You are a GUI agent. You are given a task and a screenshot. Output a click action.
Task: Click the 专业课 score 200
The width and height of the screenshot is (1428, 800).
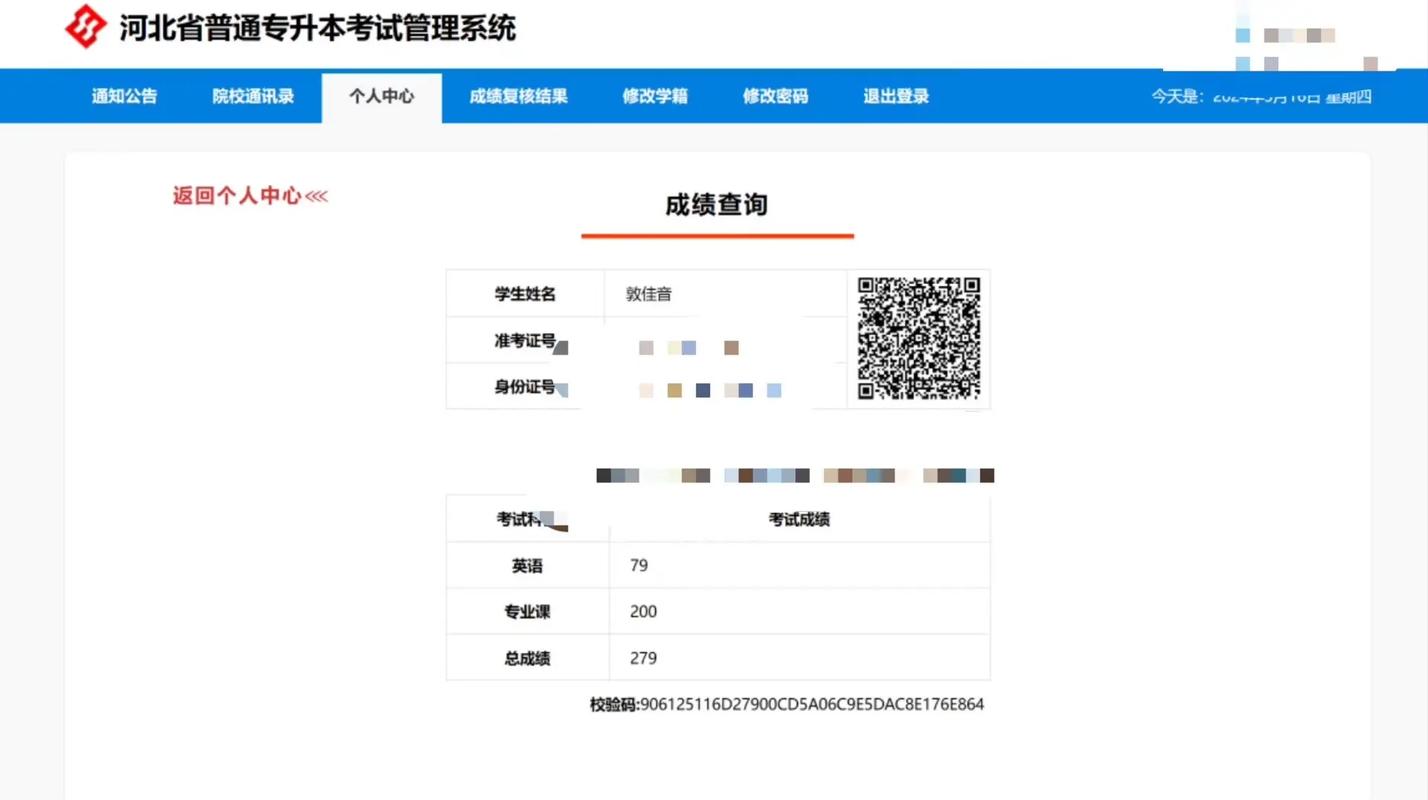click(643, 611)
